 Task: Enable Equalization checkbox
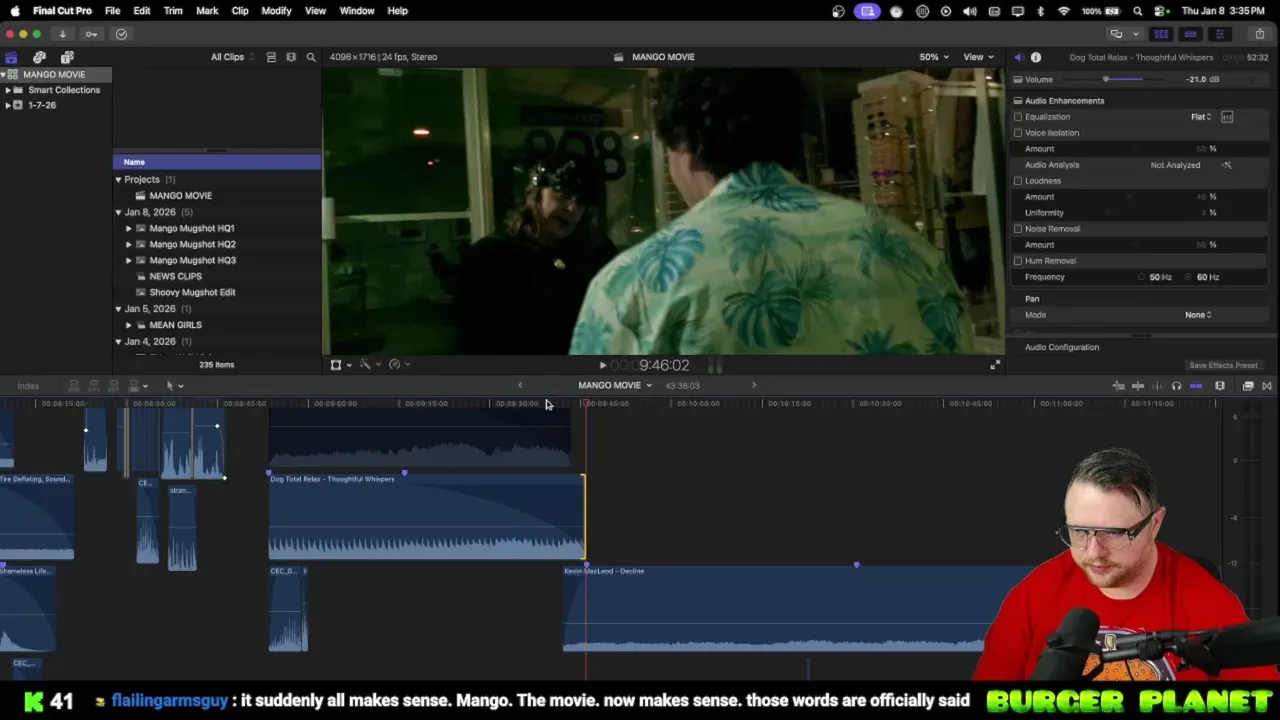(1018, 117)
